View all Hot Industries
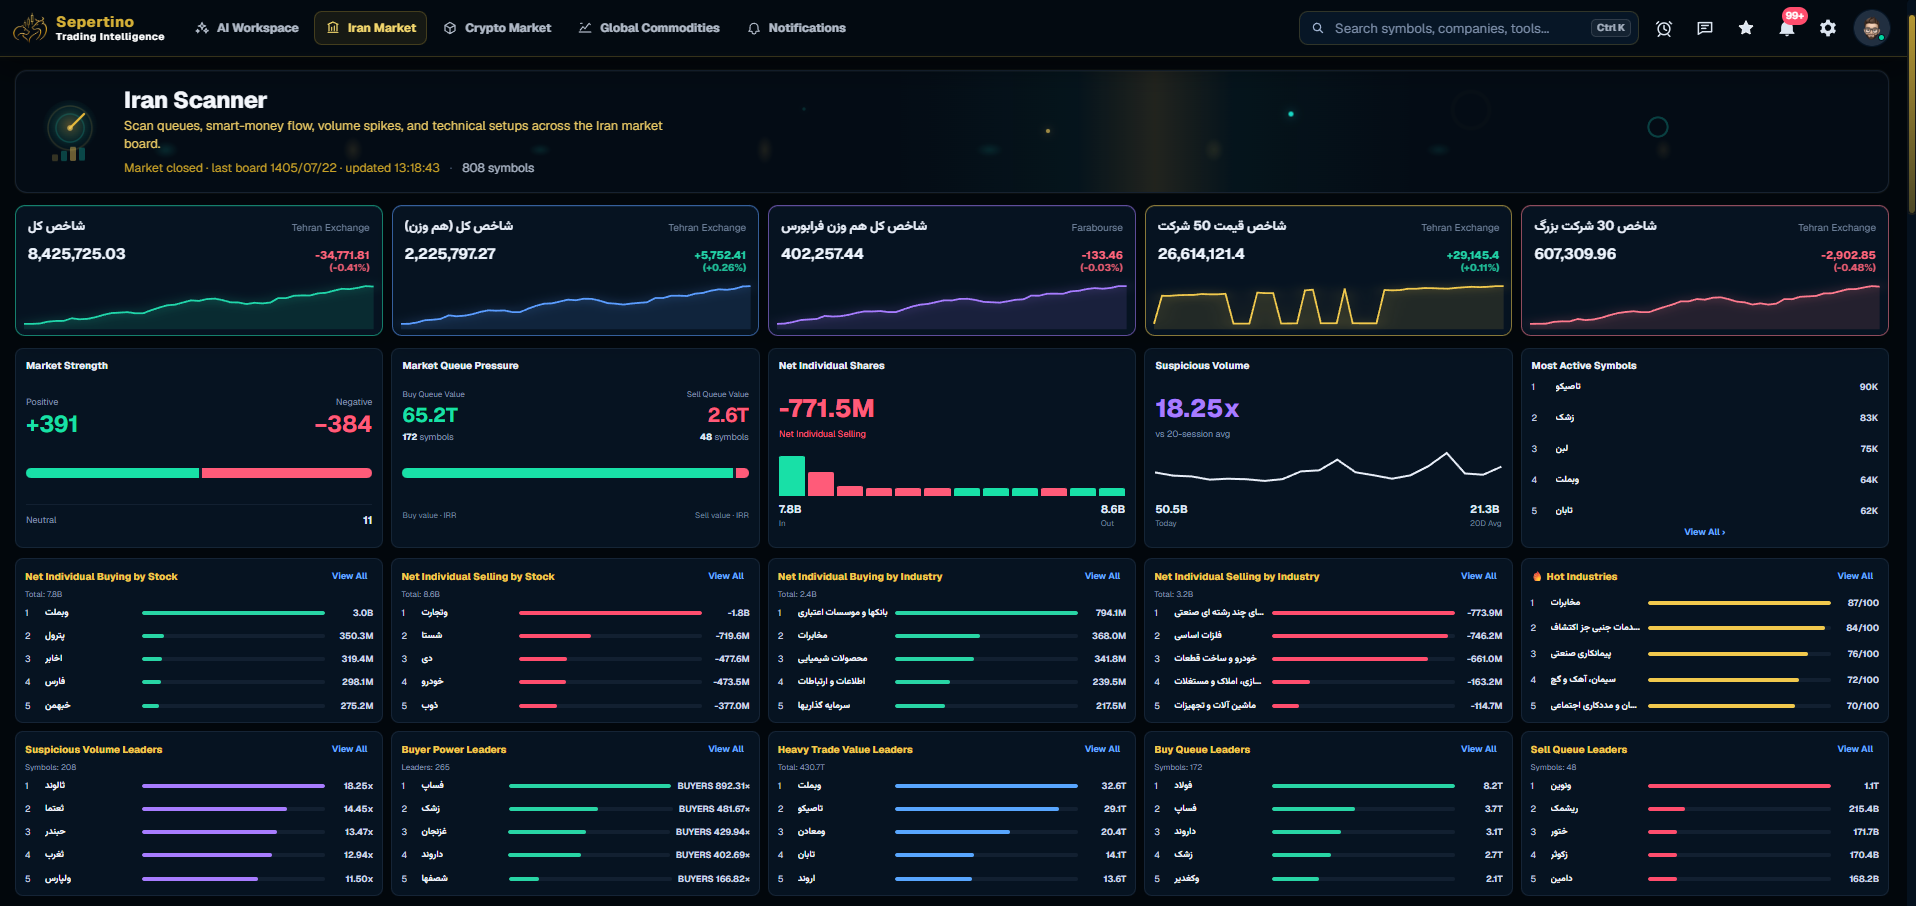 tap(1855, 576)
